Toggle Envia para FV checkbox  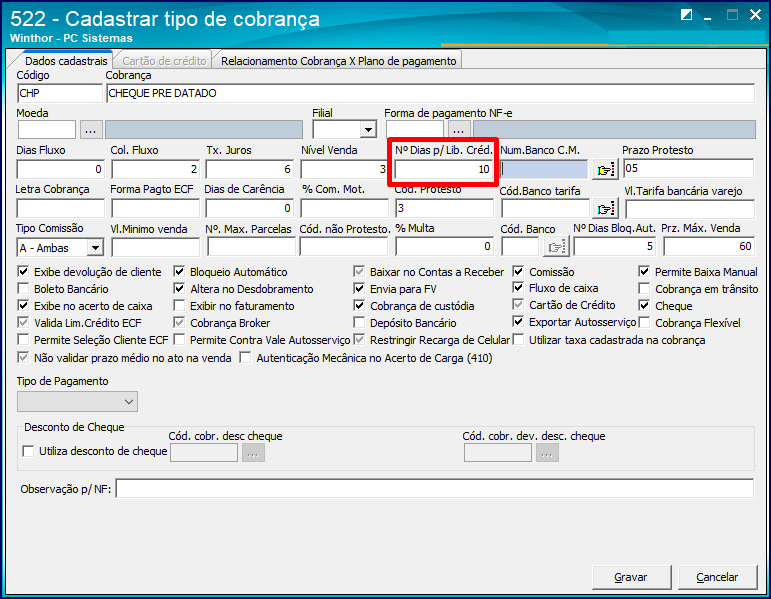tap(359, 288)
